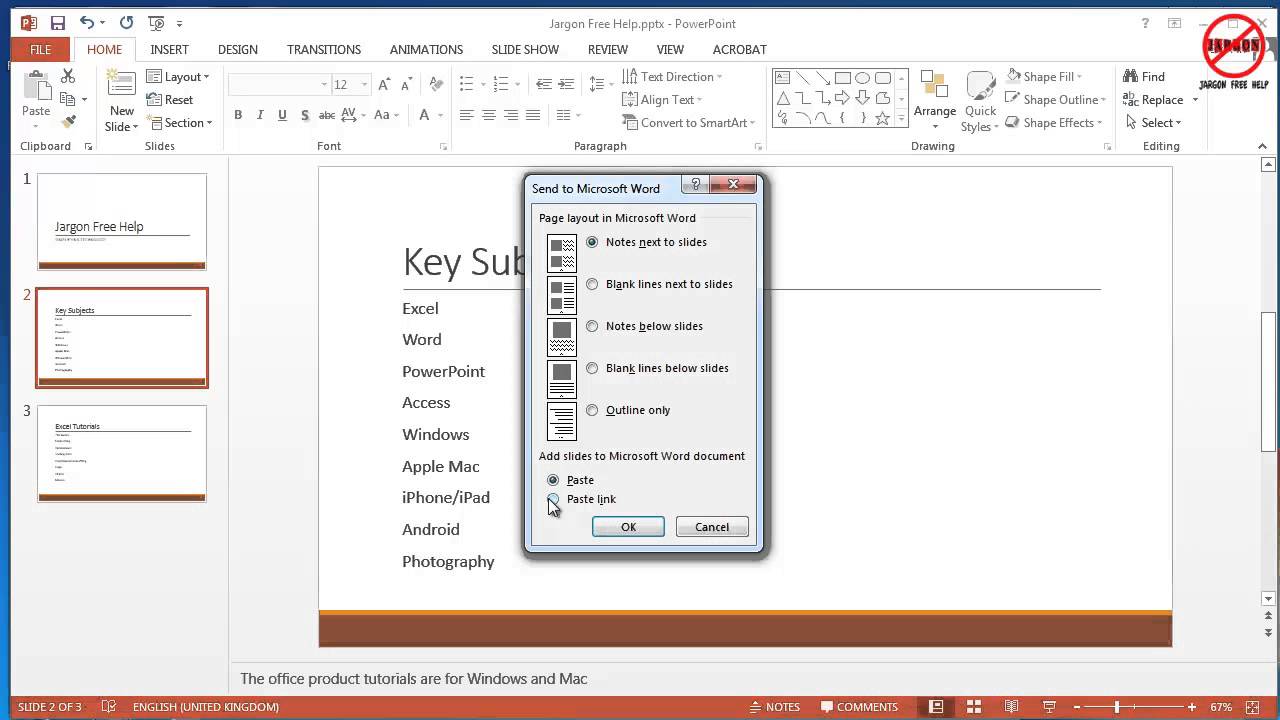Click the zoom out minus button

(x=1077, y=707)
